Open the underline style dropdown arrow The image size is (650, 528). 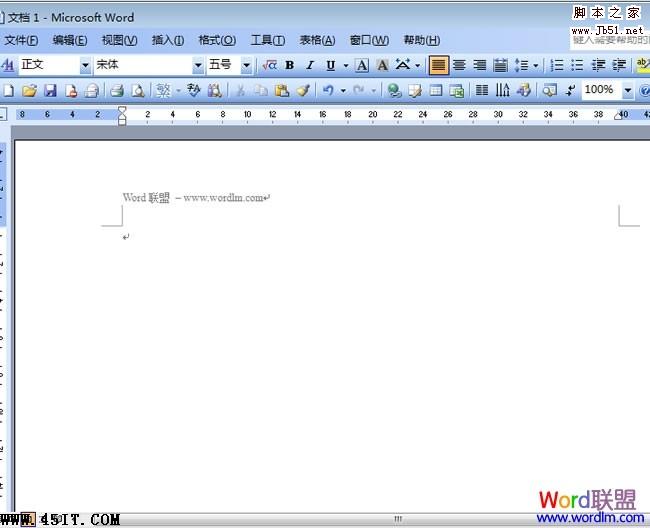(x=346, y=65)
